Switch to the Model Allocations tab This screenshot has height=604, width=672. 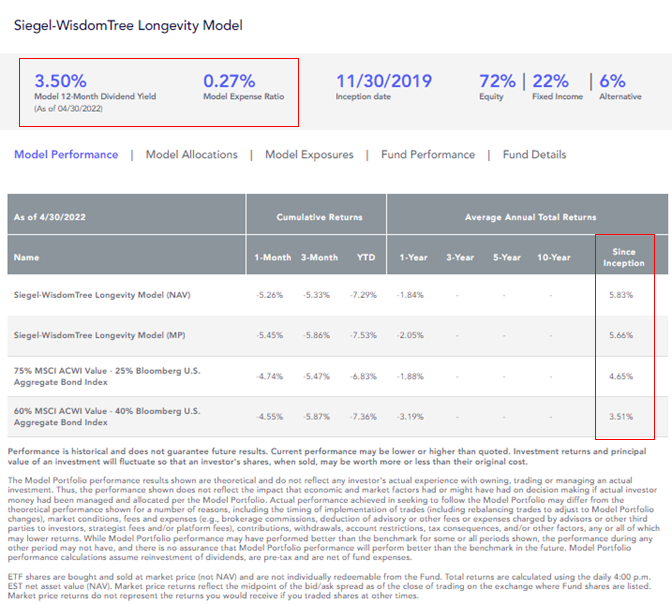(192, 154)
